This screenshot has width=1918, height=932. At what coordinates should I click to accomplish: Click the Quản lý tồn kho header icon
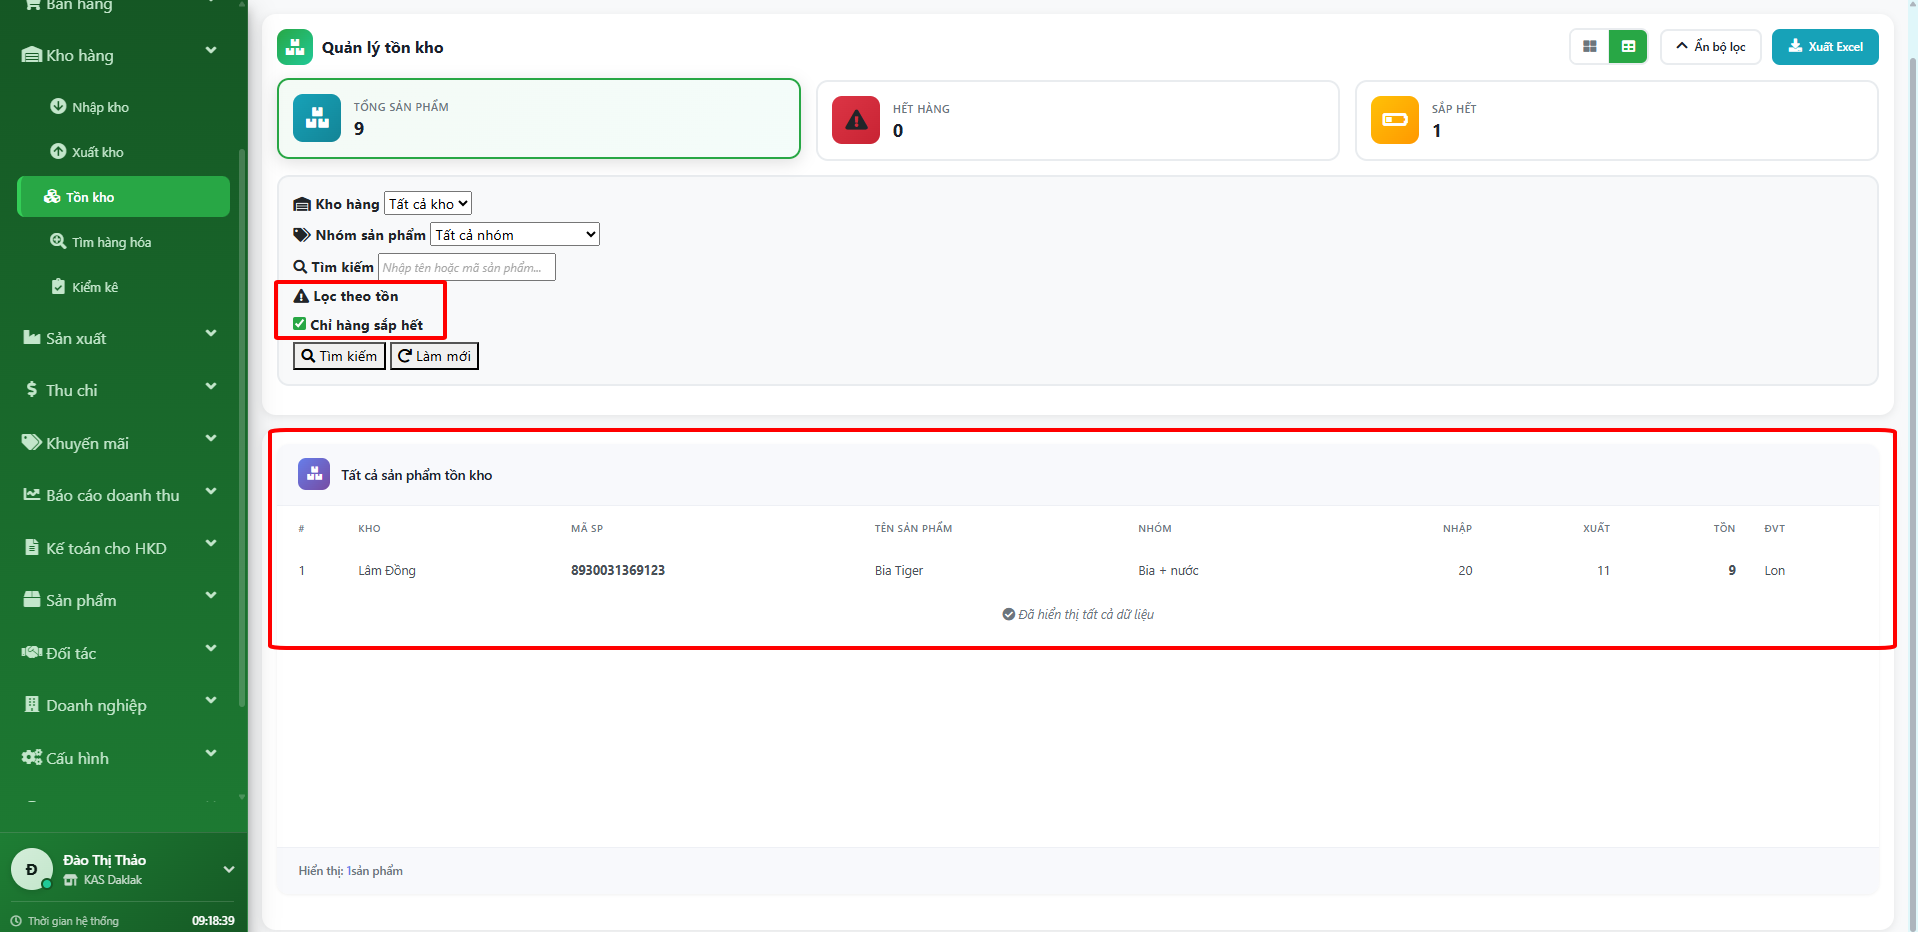point(295,47)
